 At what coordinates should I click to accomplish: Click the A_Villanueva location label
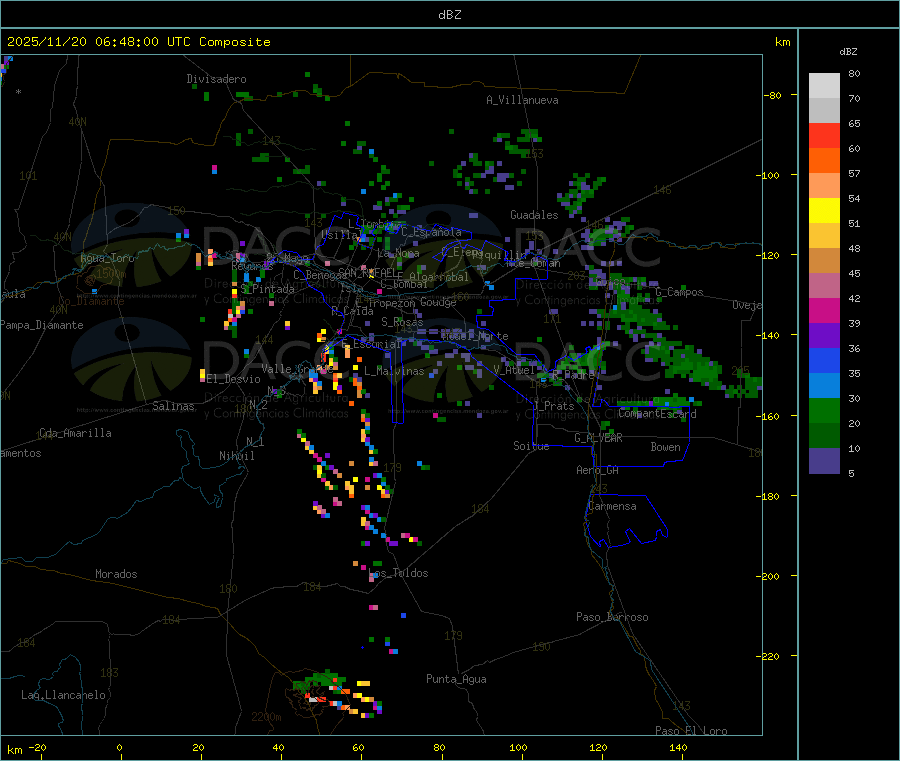pyautogui.click(x=522, y=100)
